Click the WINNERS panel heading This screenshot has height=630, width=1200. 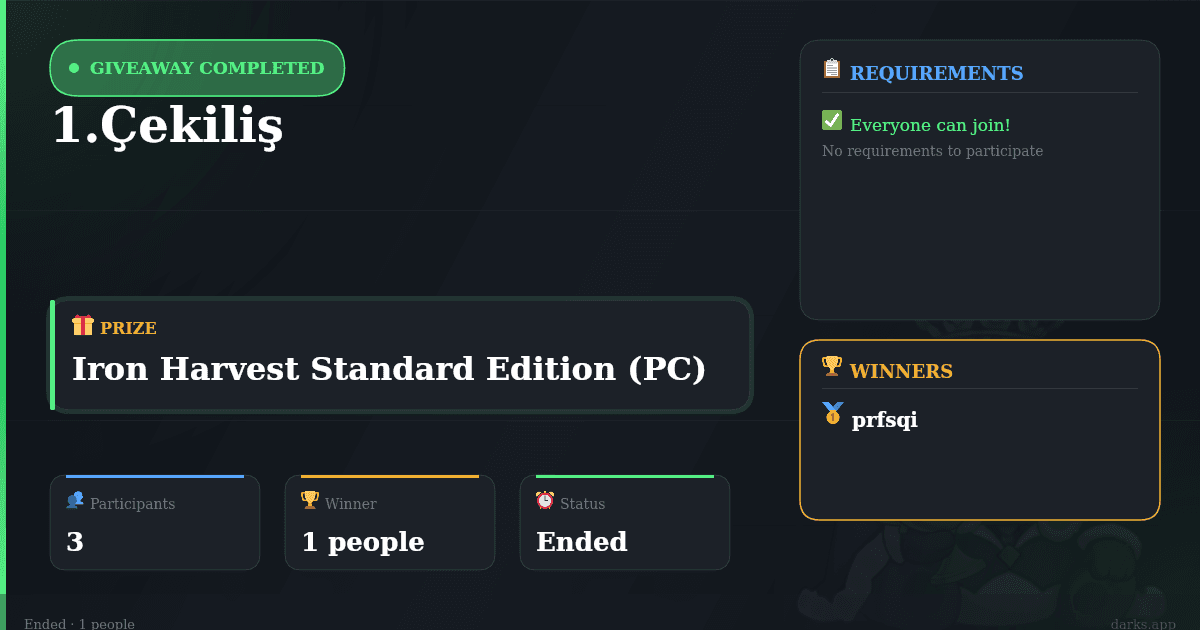901,371
